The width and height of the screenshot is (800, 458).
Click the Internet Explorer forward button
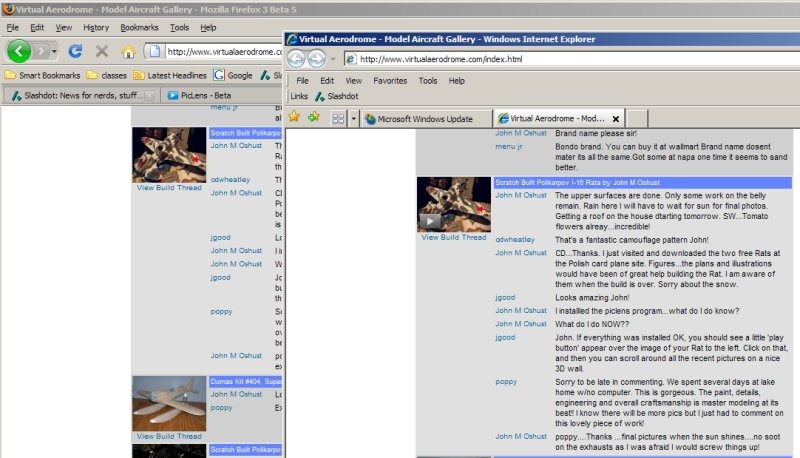(317, 59)
